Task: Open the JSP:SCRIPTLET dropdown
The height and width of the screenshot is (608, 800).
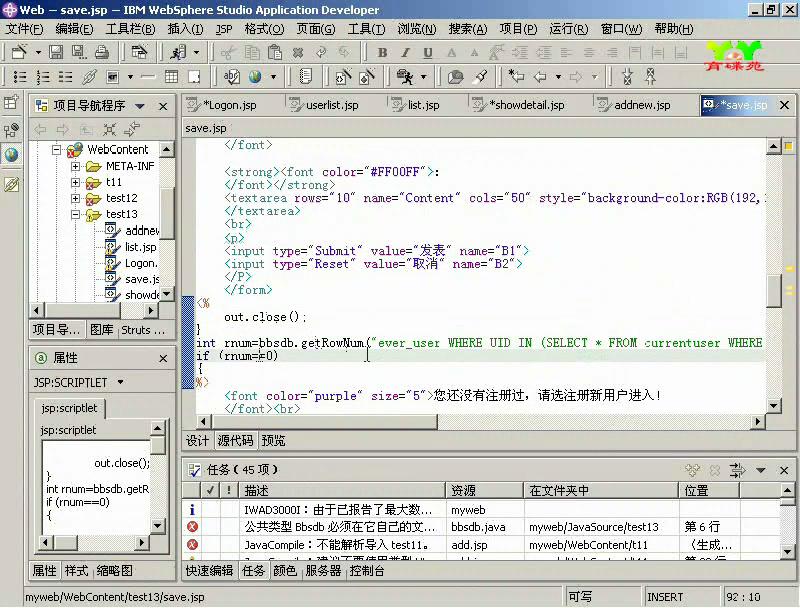Action: tap(120, 382)
